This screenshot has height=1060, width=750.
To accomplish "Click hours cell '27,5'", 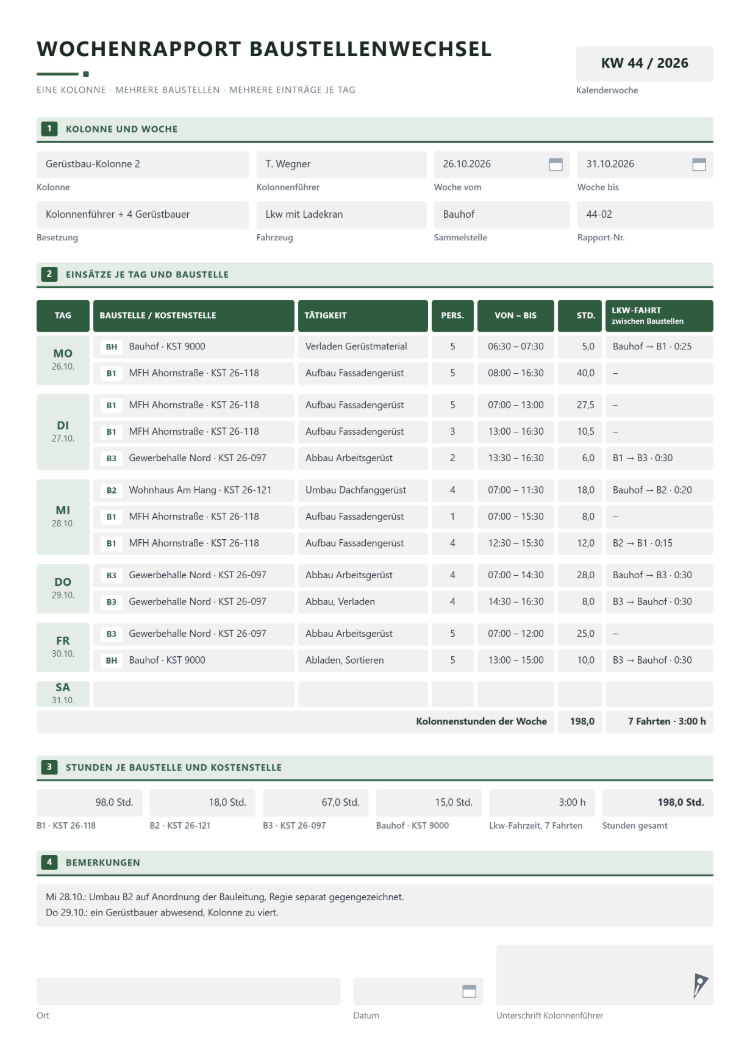I will coord(580,406).
